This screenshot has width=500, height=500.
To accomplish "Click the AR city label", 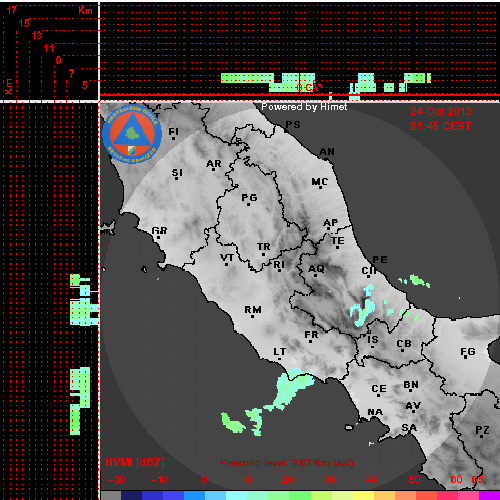I will [214, 164].
